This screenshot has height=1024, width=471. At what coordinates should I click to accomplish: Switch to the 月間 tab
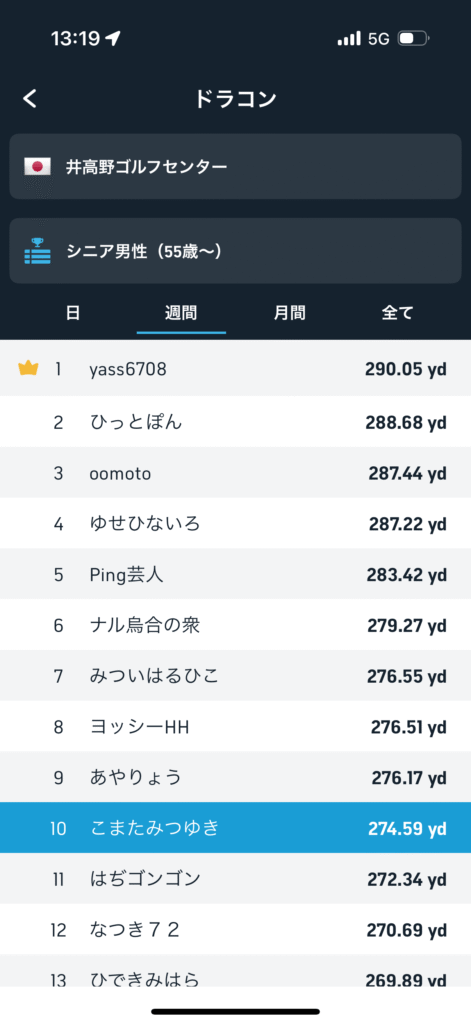point(289,313)
